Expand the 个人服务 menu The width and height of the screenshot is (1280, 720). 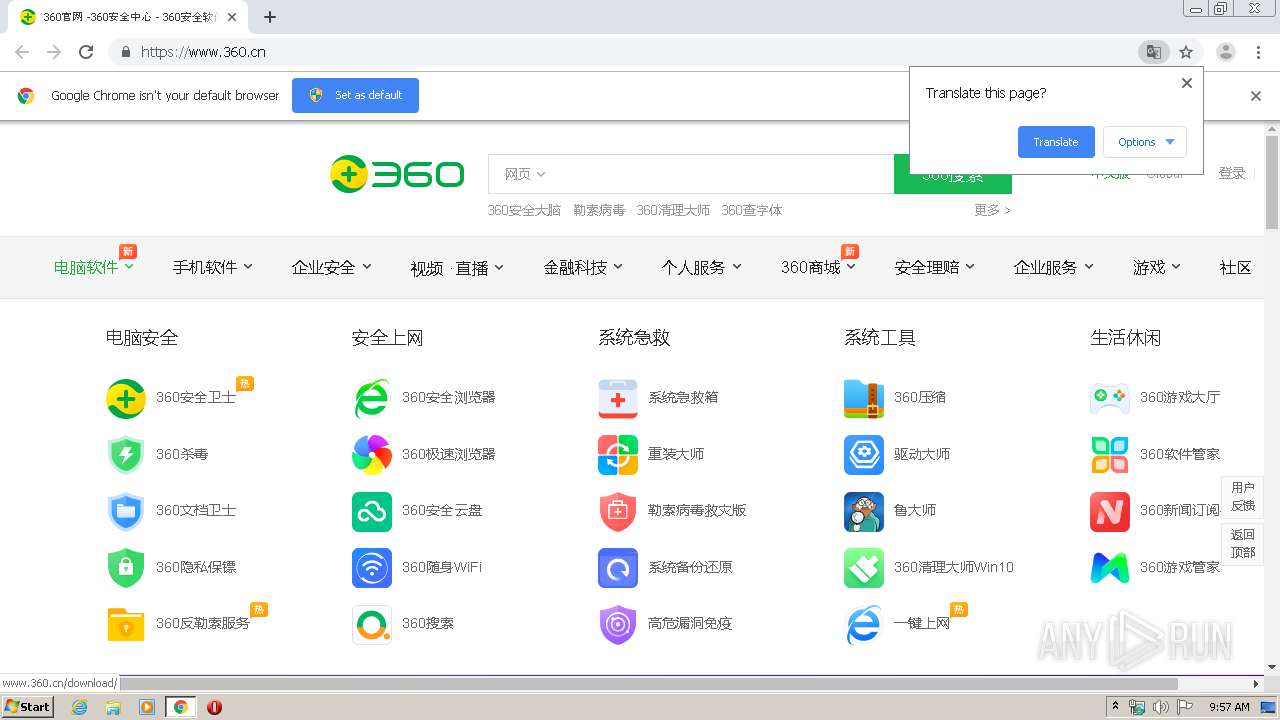(702, 267)
